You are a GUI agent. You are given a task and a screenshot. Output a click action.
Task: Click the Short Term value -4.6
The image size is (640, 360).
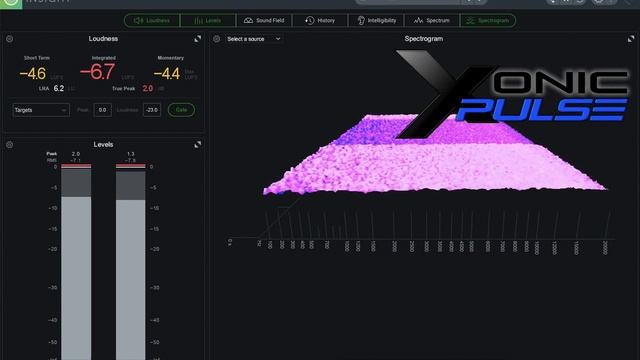click(x=33, y=74)
